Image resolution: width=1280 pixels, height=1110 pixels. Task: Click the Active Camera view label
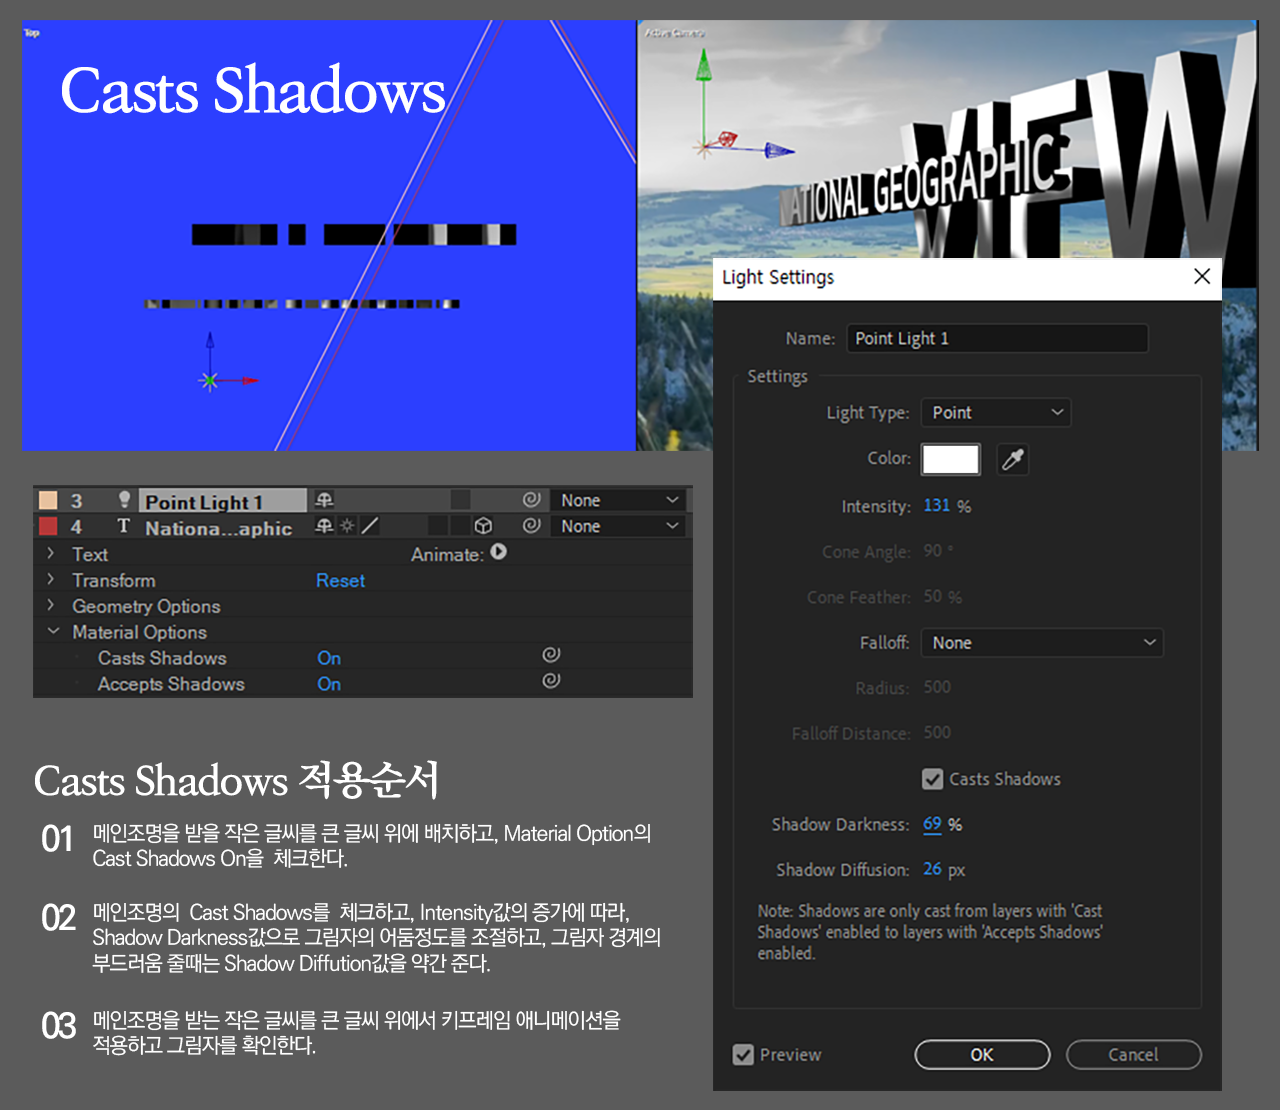[x=675, y=33]
